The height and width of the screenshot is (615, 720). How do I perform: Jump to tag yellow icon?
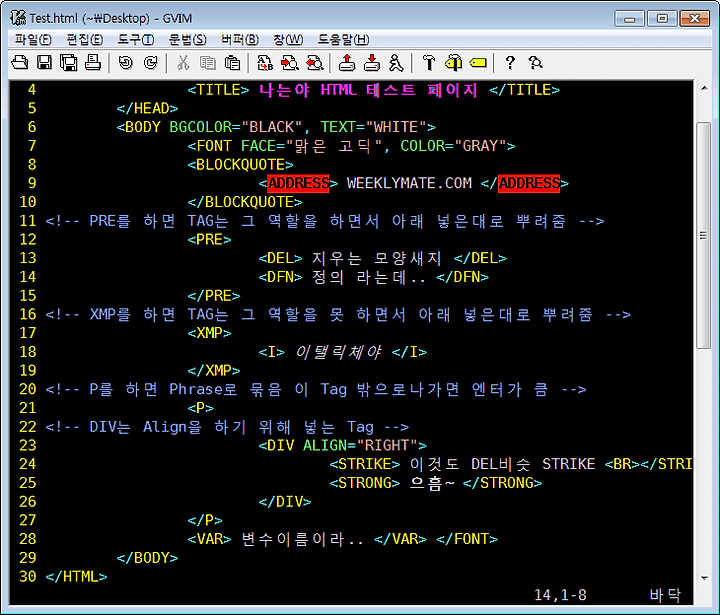pos(478,62)
